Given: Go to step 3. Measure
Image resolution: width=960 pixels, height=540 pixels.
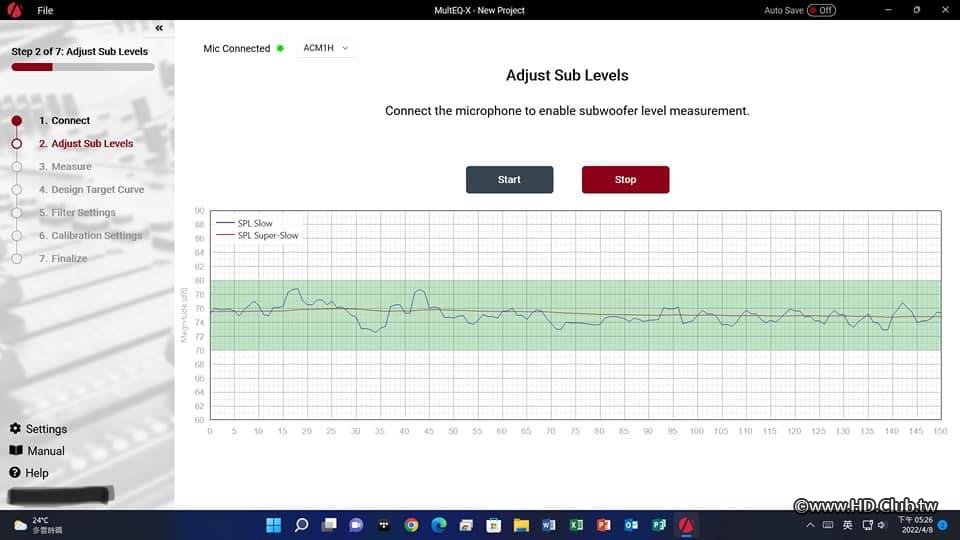Looking at the screenshot, I should point(66,167).
